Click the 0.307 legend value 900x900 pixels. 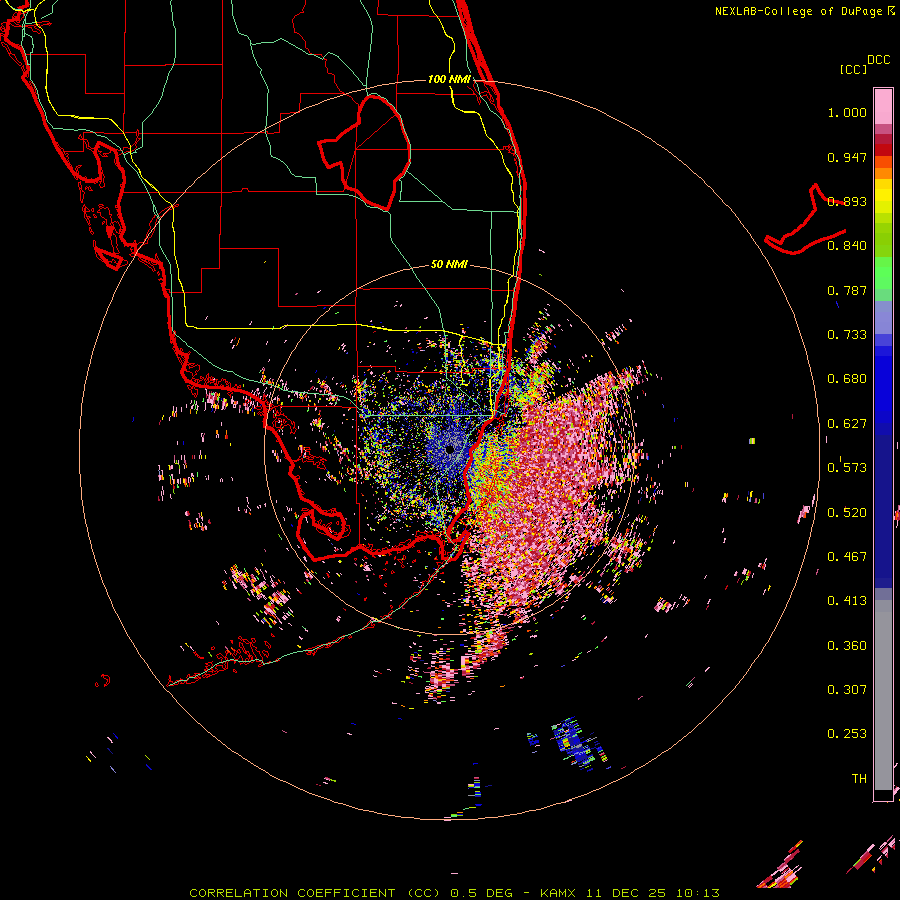pos(847,690)
